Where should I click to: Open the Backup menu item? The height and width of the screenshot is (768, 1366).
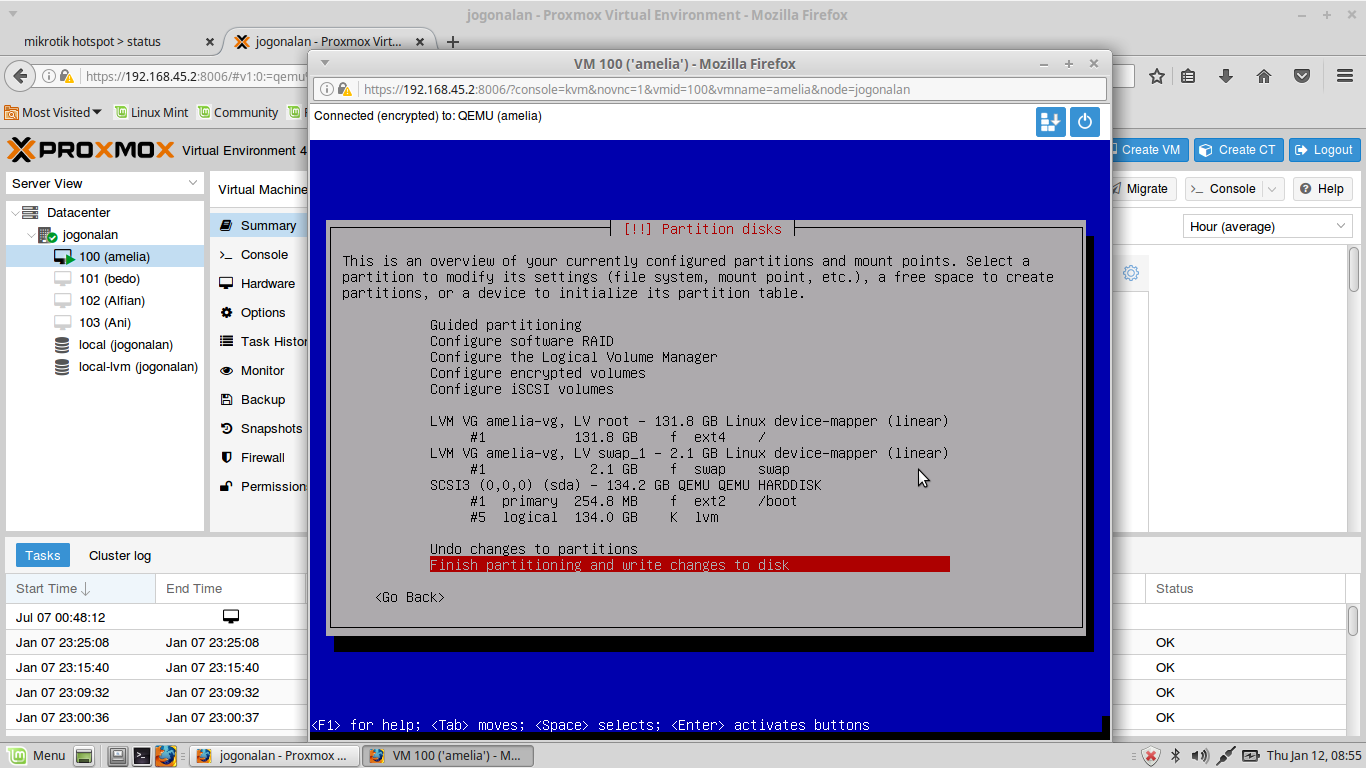[x=259, y=400]
